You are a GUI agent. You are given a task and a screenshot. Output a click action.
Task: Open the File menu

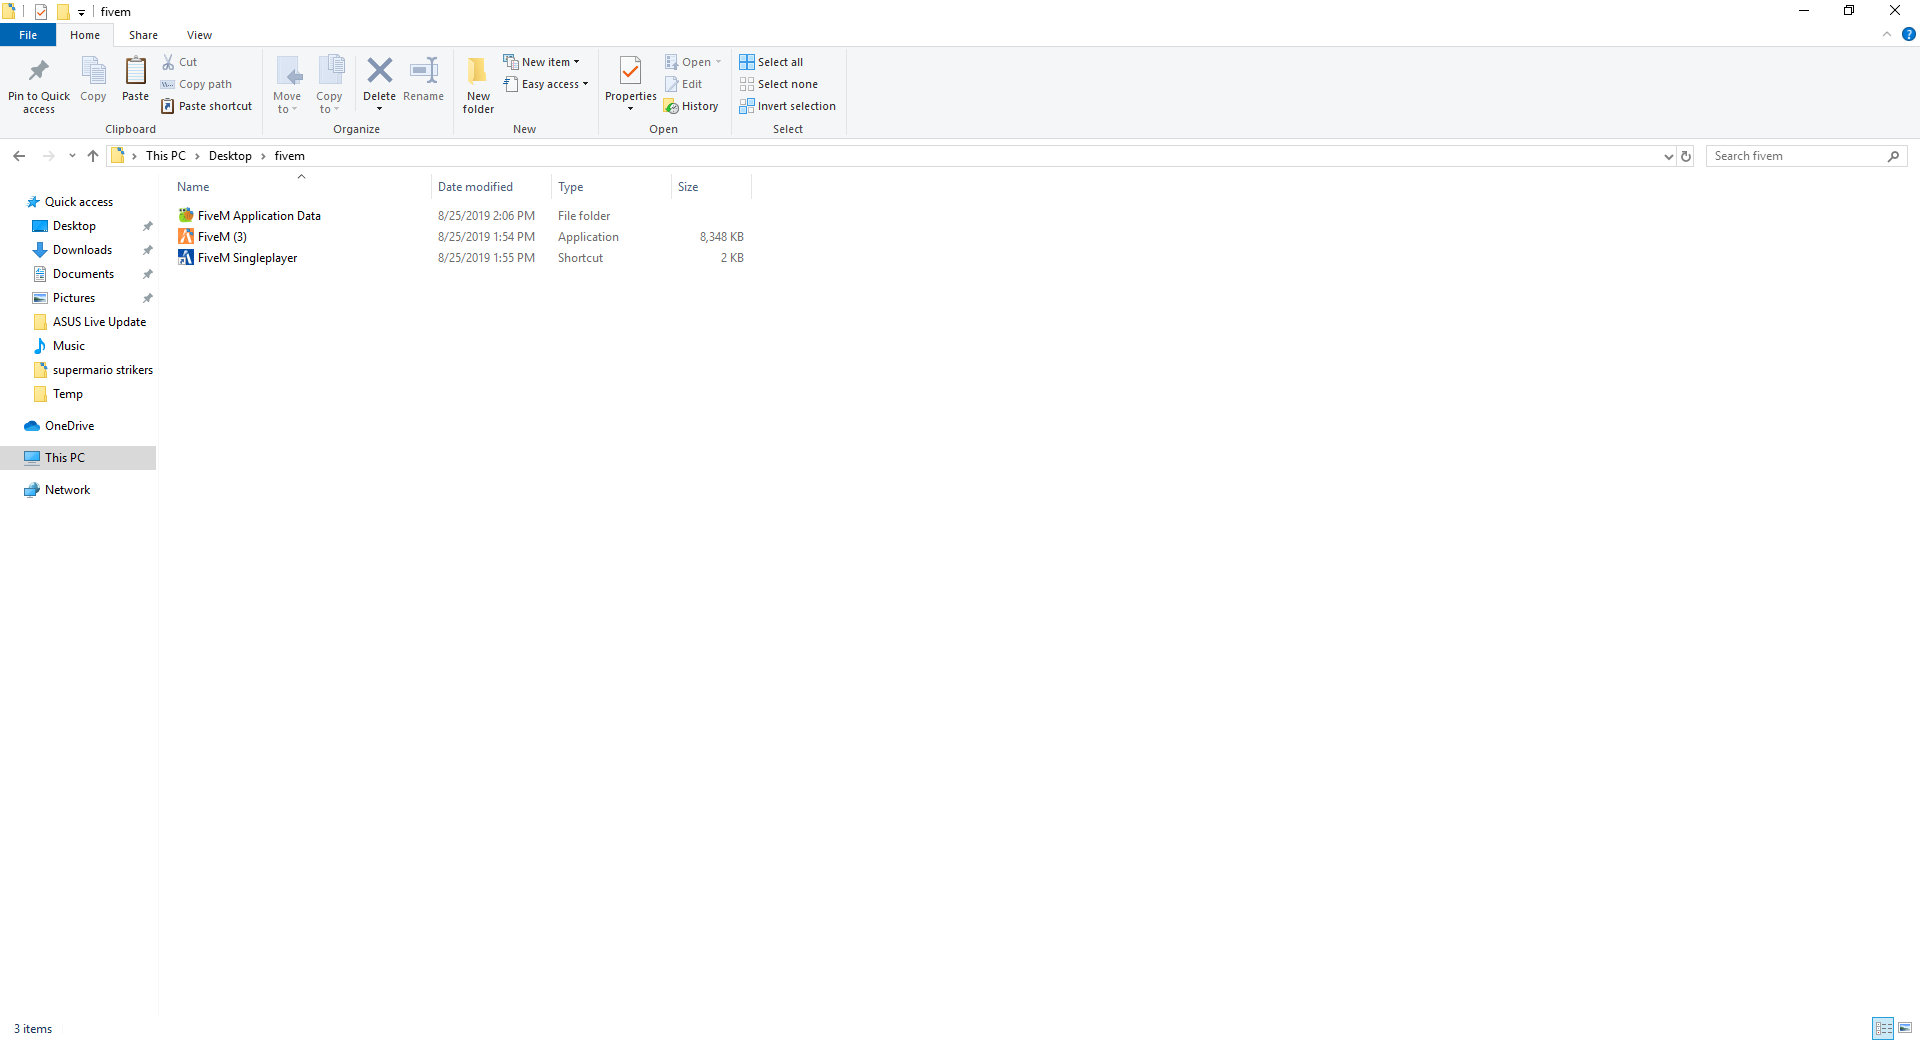coord(28,35)
